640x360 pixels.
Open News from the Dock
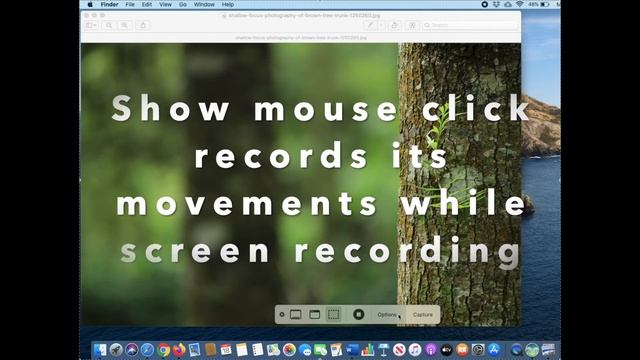coord(399,350)
